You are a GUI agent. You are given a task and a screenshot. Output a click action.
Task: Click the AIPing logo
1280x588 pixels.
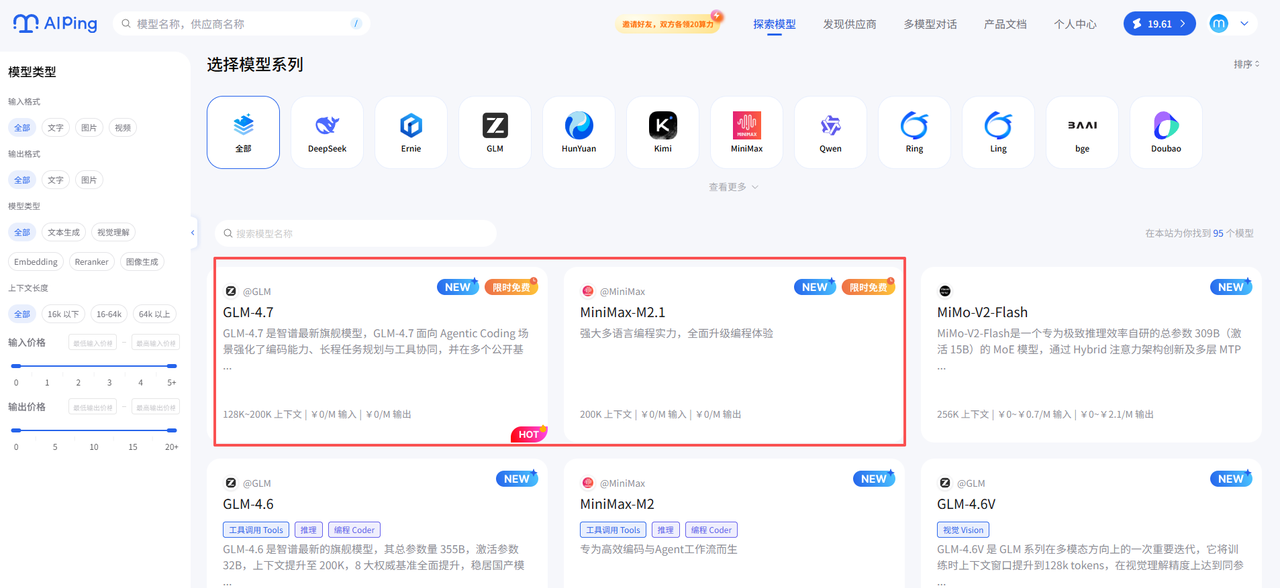55,23
